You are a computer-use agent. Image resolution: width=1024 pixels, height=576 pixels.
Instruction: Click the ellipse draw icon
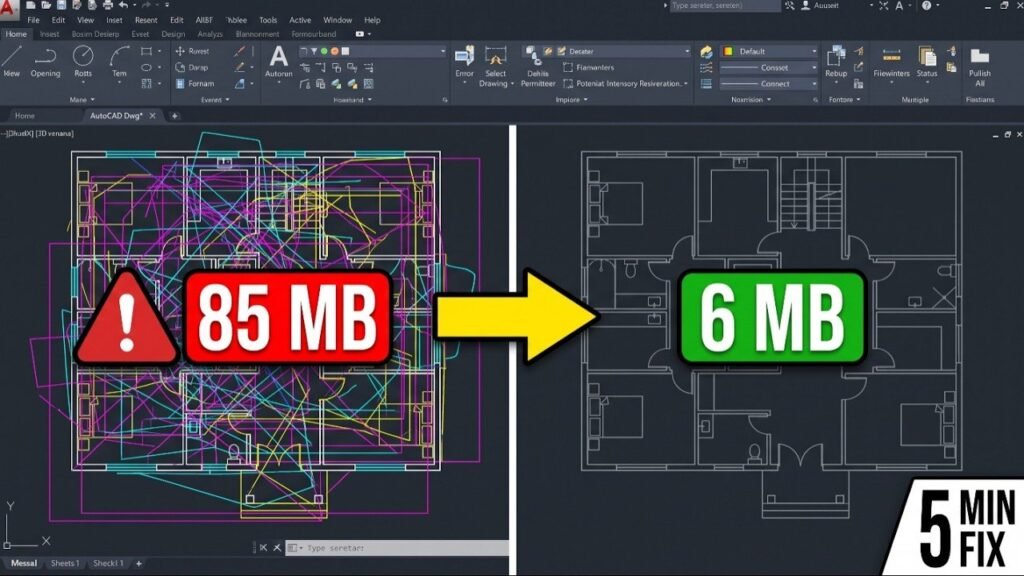pos(146,67)
